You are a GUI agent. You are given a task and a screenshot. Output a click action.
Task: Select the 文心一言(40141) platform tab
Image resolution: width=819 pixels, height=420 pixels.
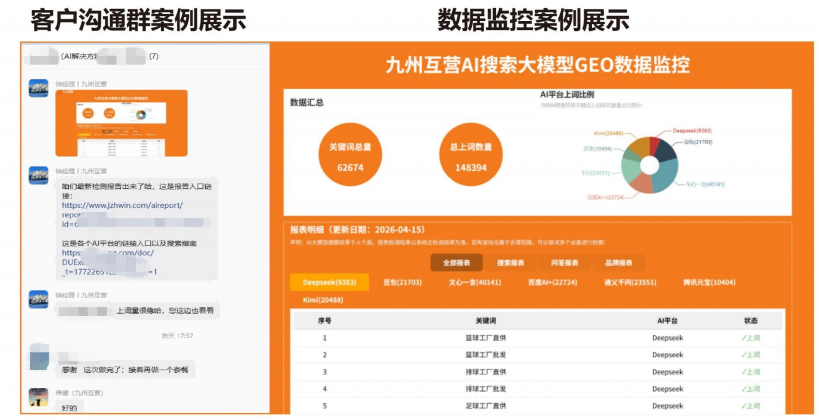pos(475,282)
